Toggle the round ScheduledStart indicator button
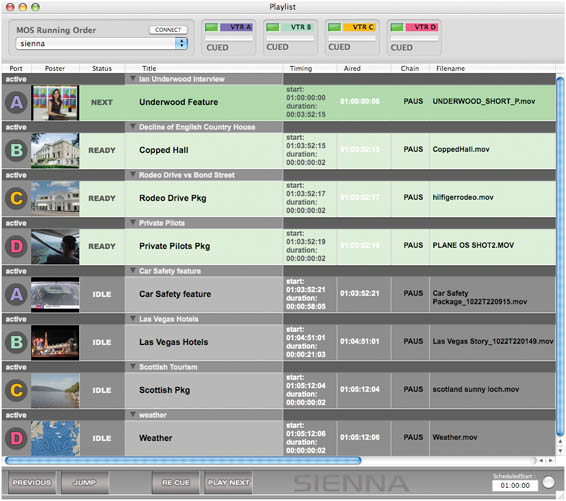 [x=548, y=482]
